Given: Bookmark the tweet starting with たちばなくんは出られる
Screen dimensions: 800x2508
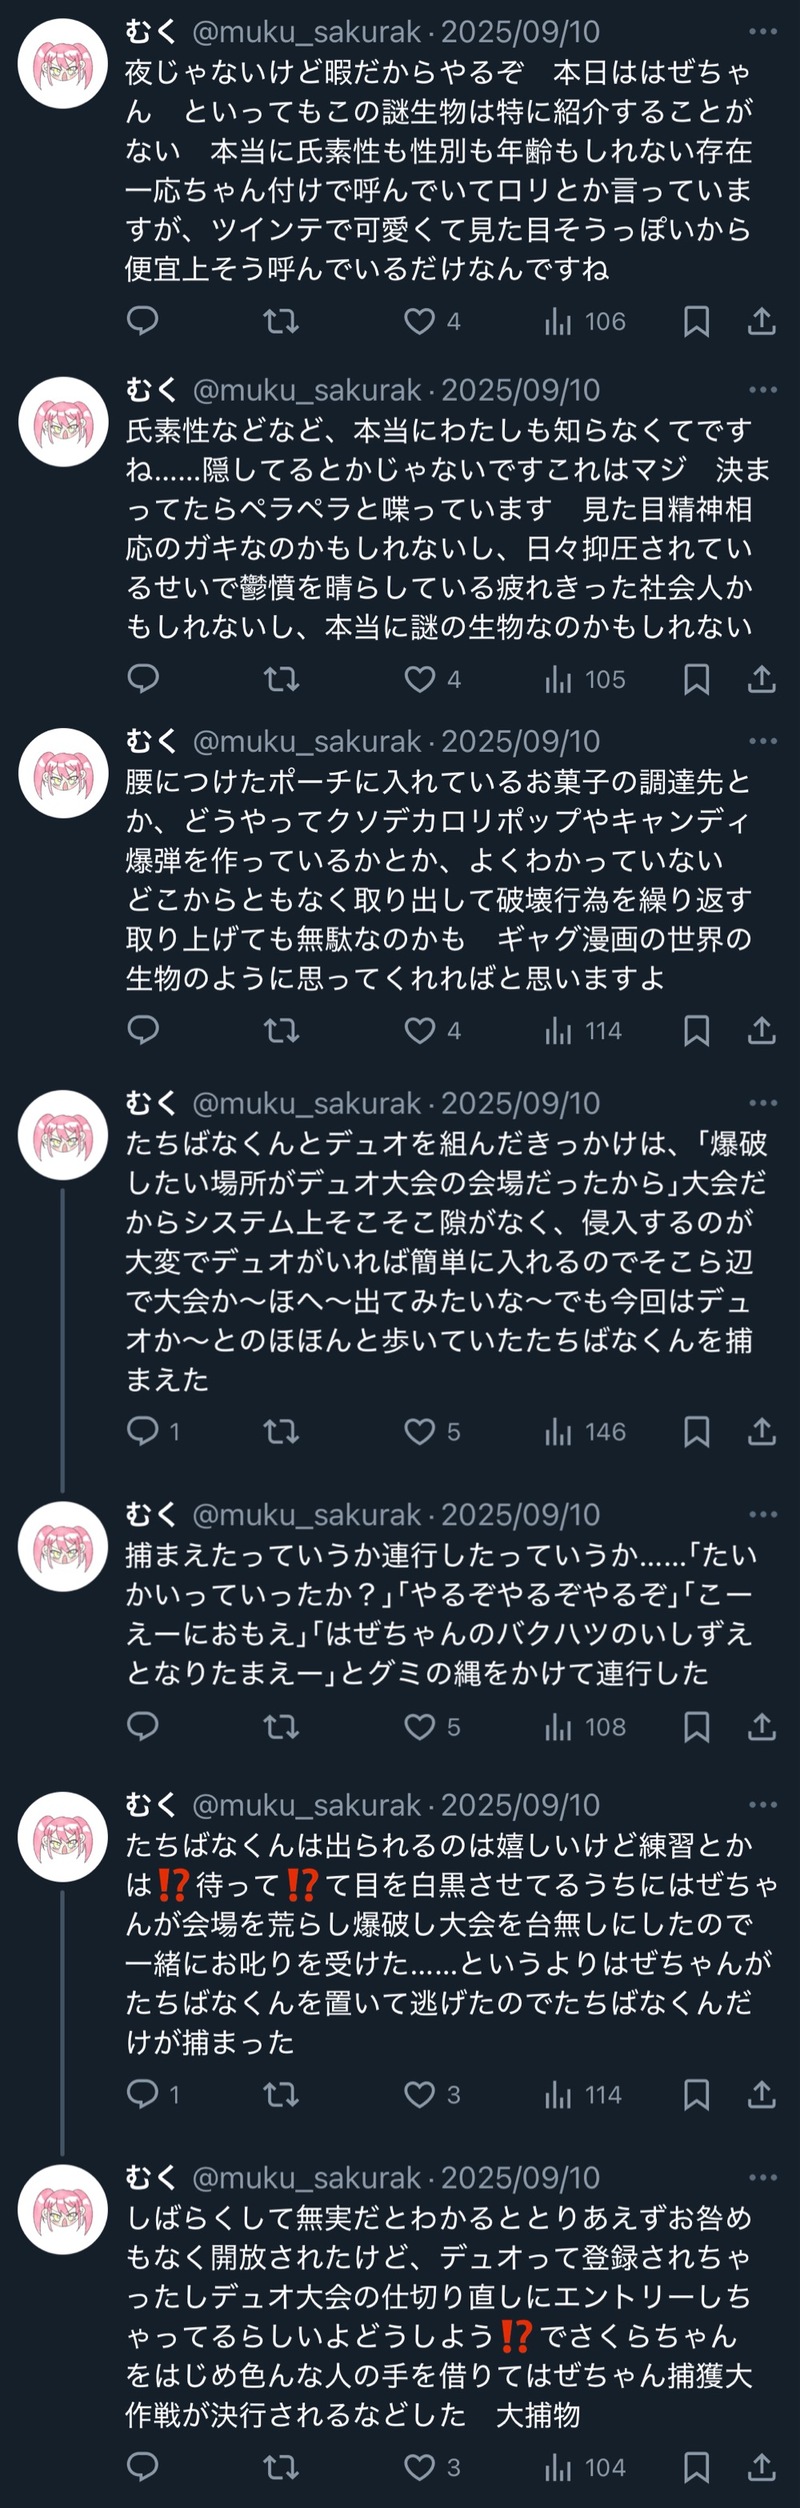Looking at the screenshot, I should 696,2087.
